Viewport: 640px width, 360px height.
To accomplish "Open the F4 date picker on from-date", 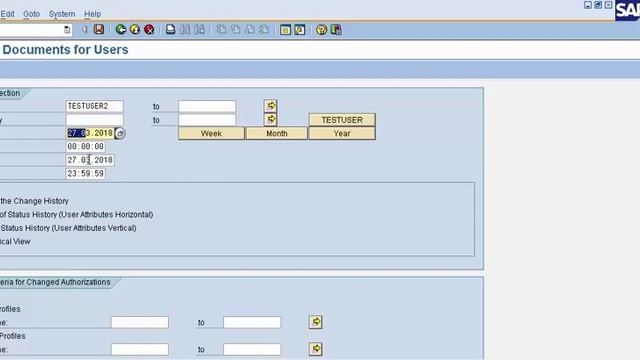I will [x=120, y=133].
